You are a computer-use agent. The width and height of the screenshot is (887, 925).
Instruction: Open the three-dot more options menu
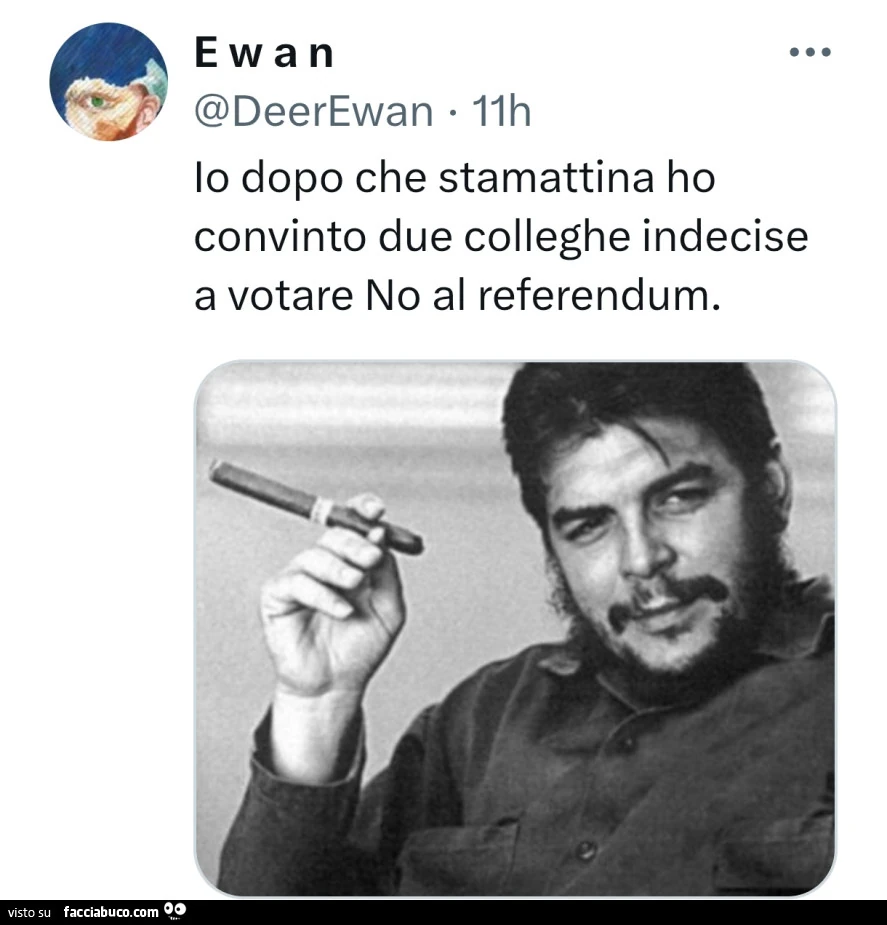tap(810, 53)
